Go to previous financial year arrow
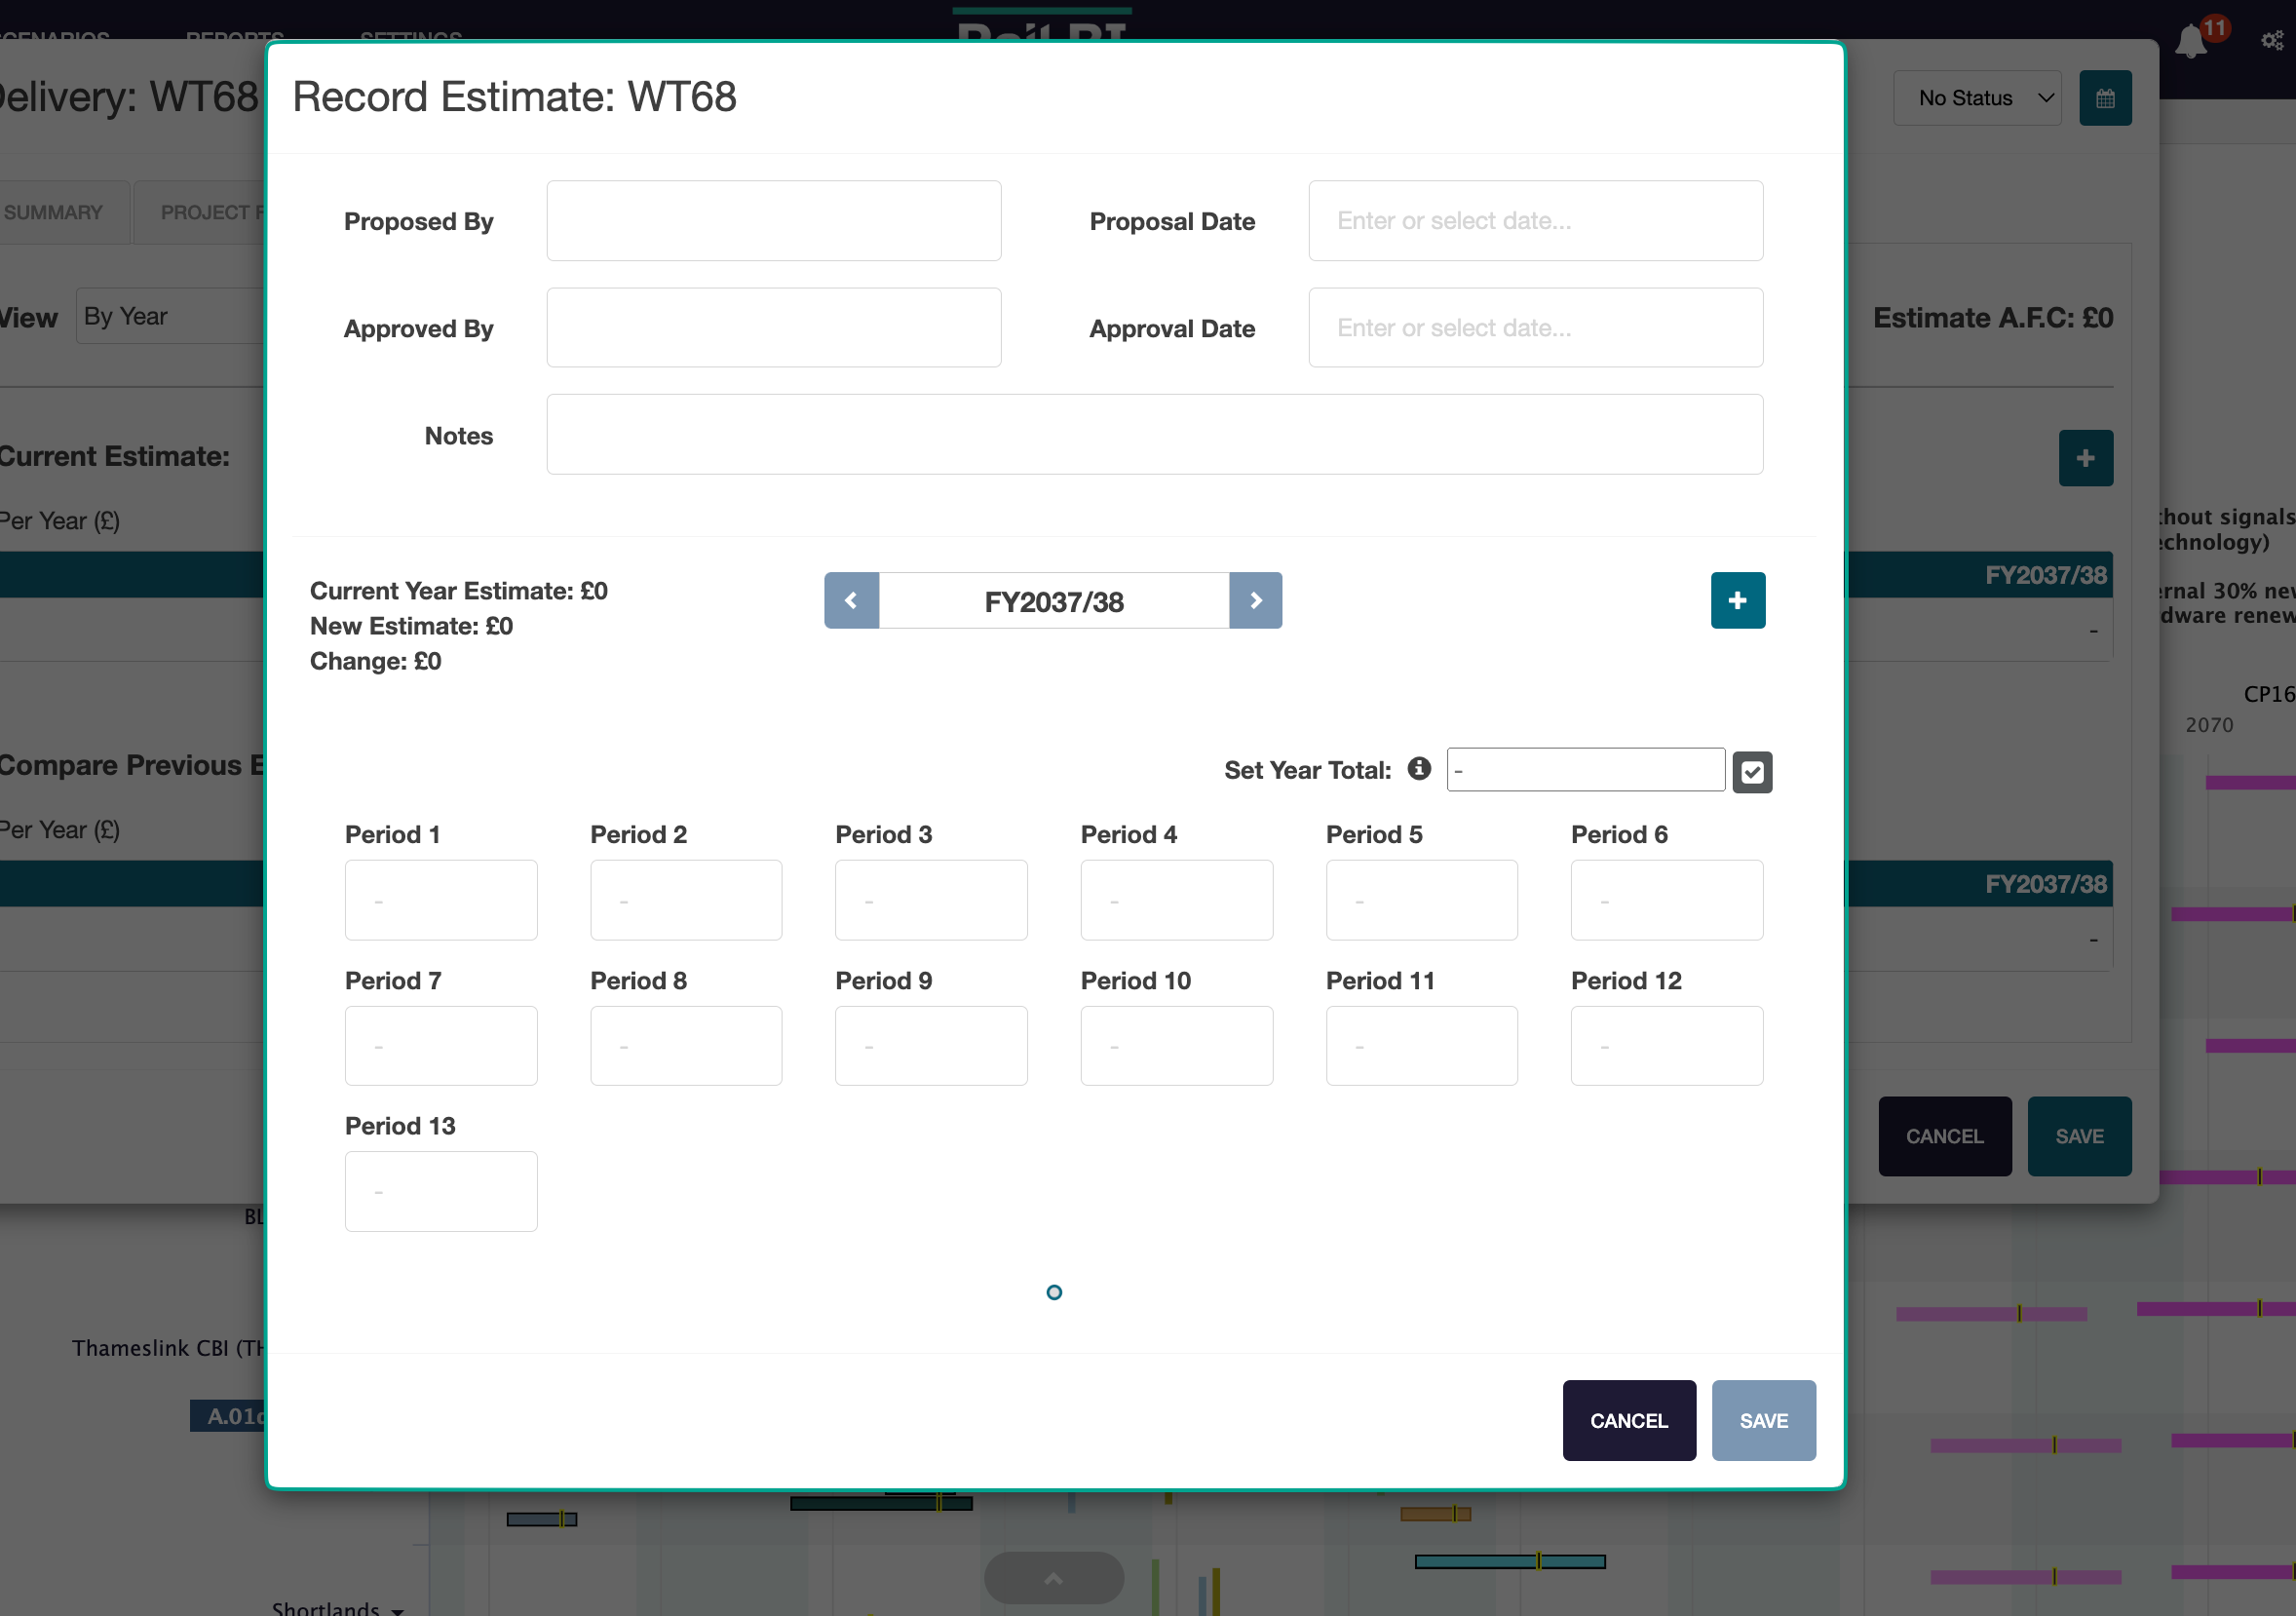 (x=851, y=600)
